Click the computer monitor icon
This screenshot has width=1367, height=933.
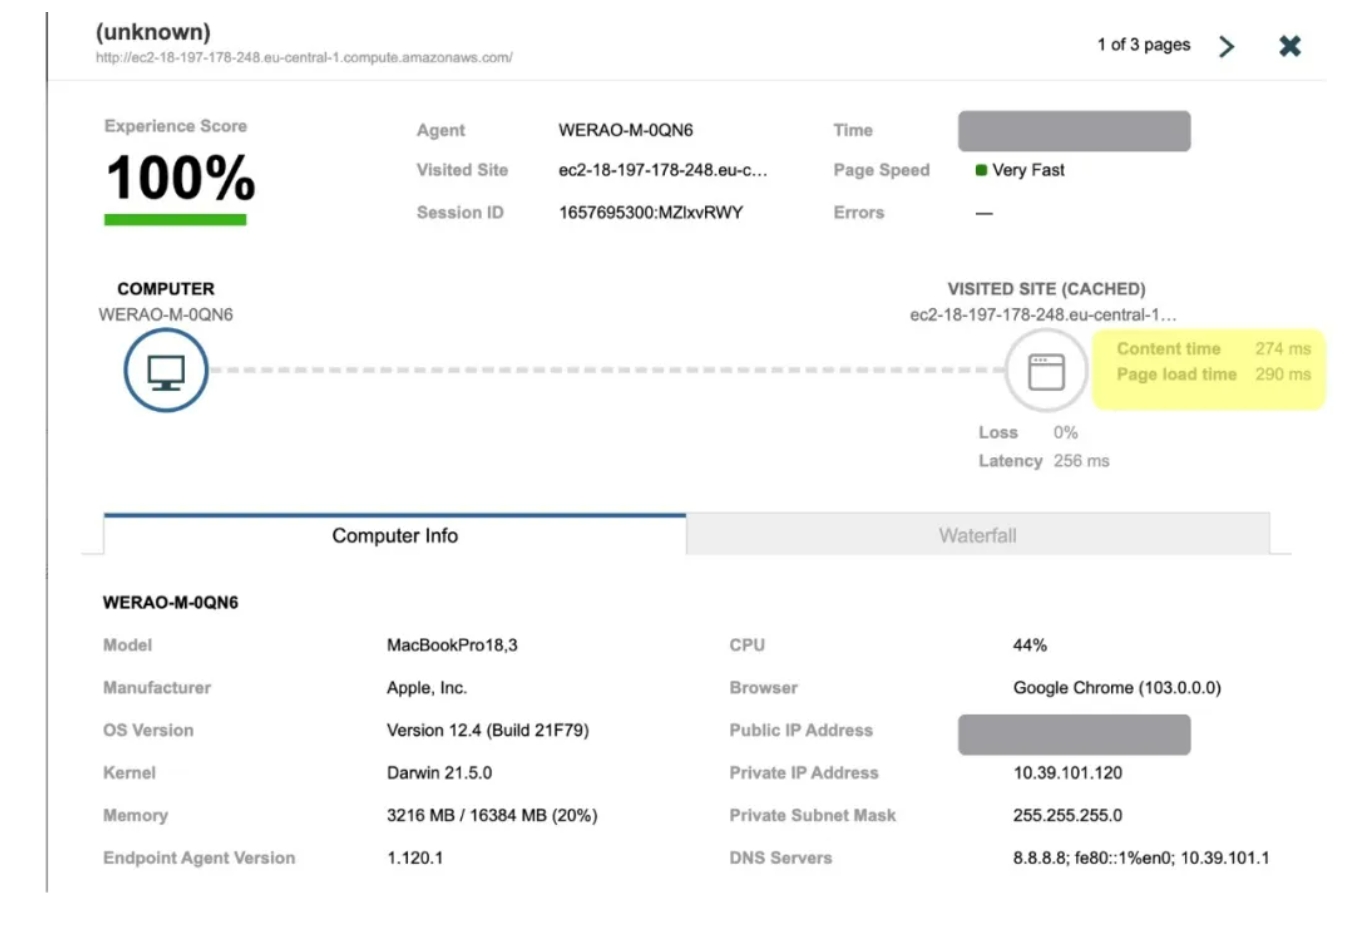pos(166,371)
